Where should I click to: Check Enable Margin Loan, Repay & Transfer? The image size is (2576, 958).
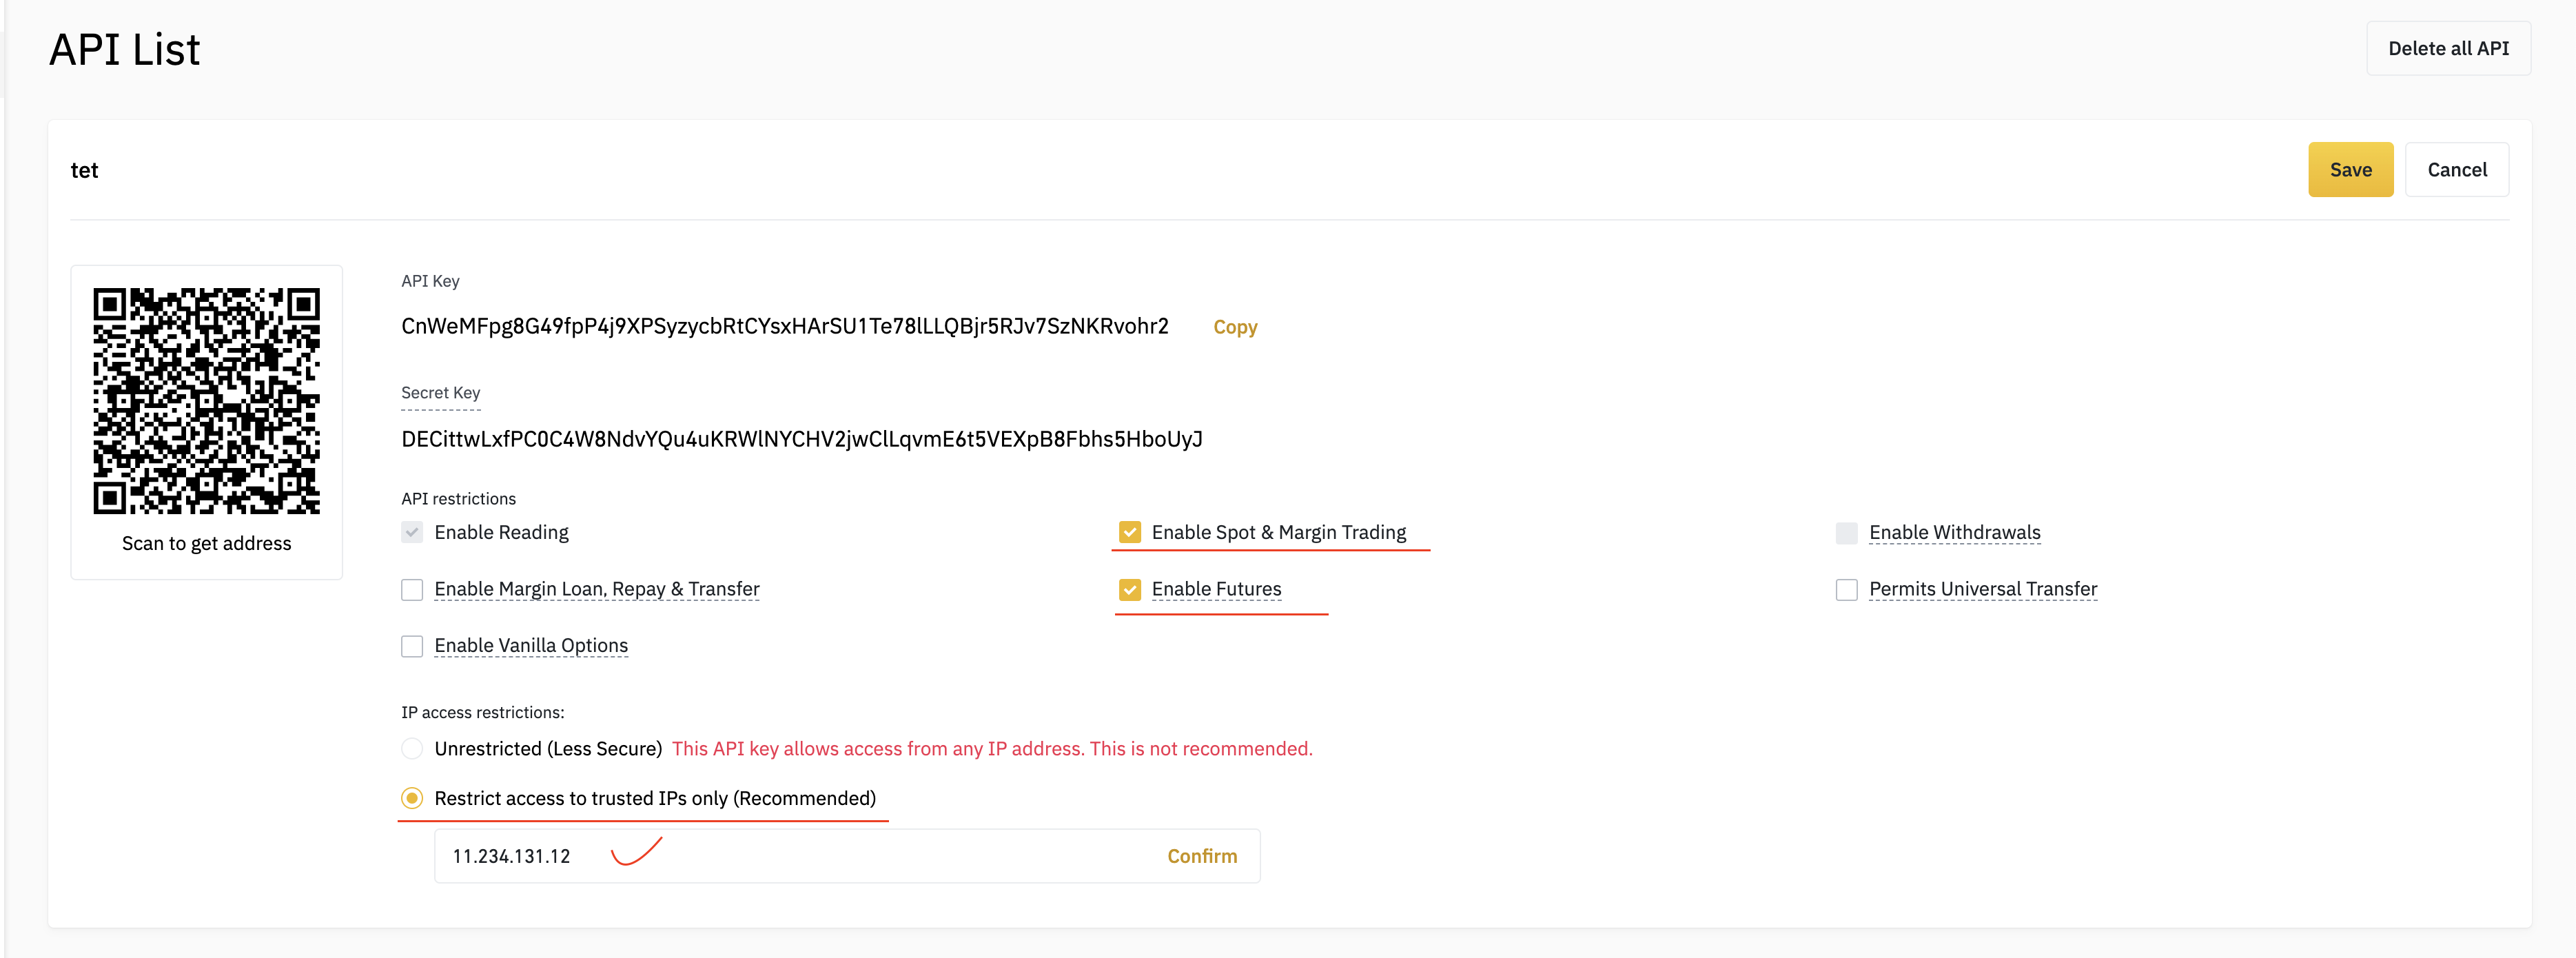click(x=412, y=589)
